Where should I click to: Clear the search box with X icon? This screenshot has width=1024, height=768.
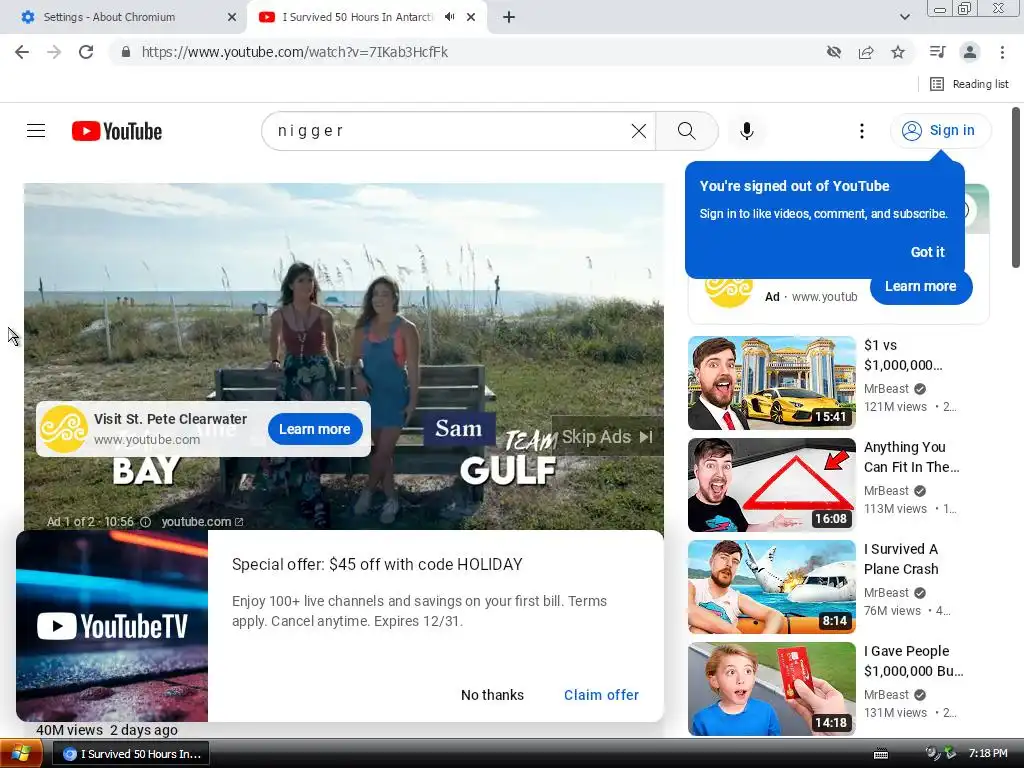(x=639, y=131)
